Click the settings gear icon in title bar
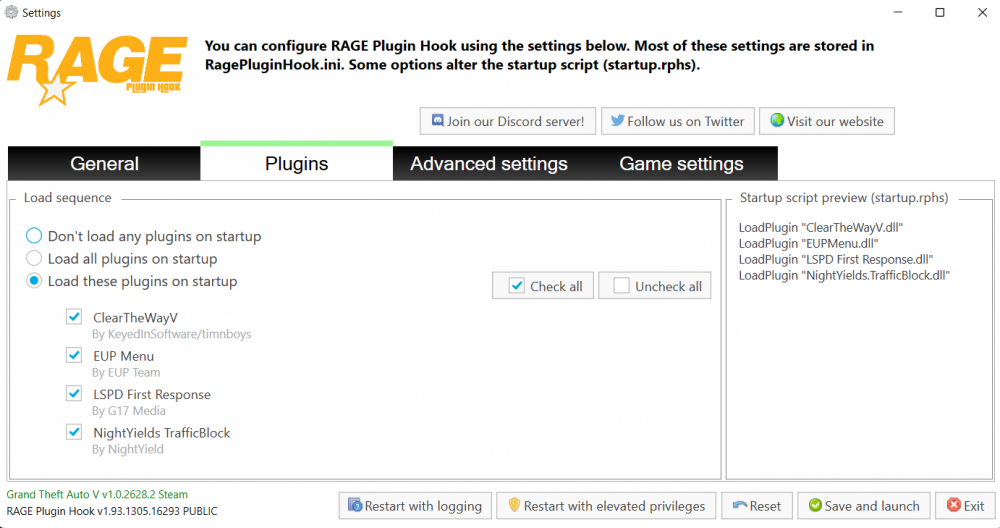Image resolution: width=1000 pixels, height=528 pixels. coord(11,12)
